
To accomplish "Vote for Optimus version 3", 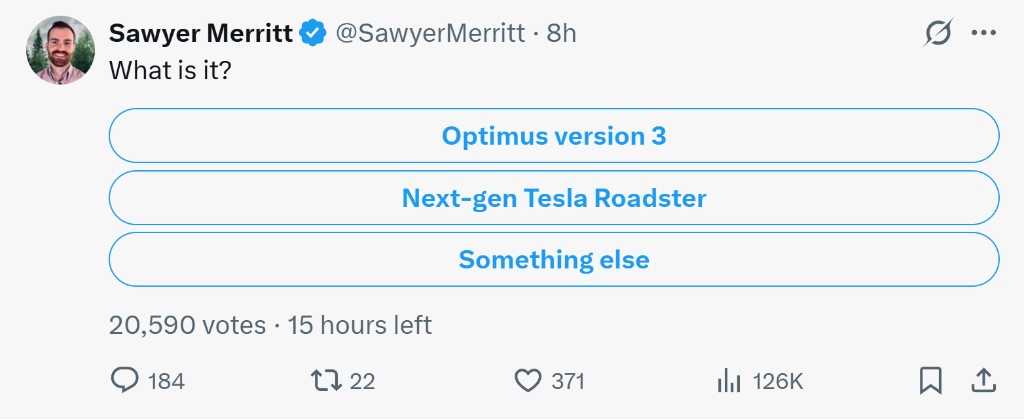I will tap(554, 136).
